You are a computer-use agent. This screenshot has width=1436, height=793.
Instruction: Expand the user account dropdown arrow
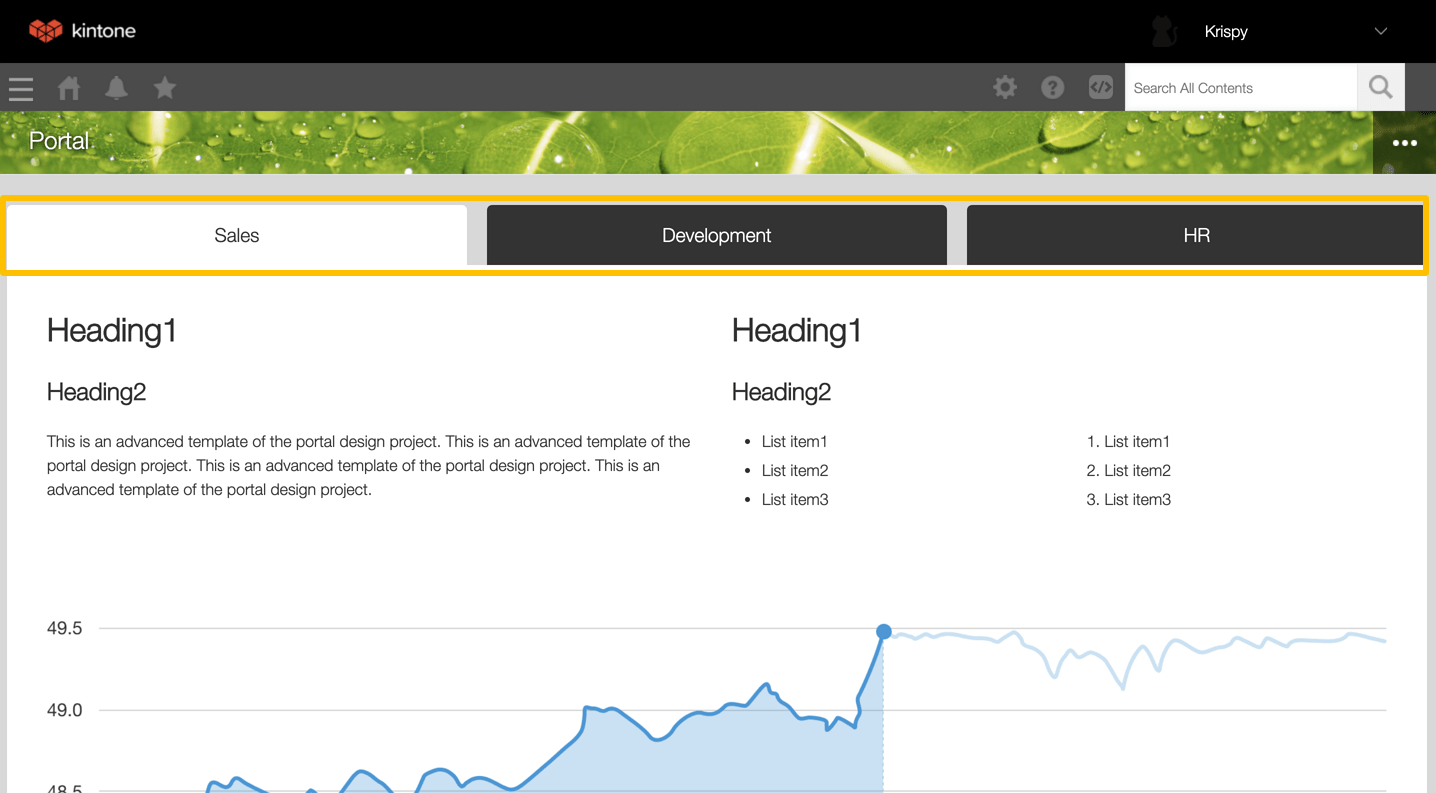[1381, 31]
